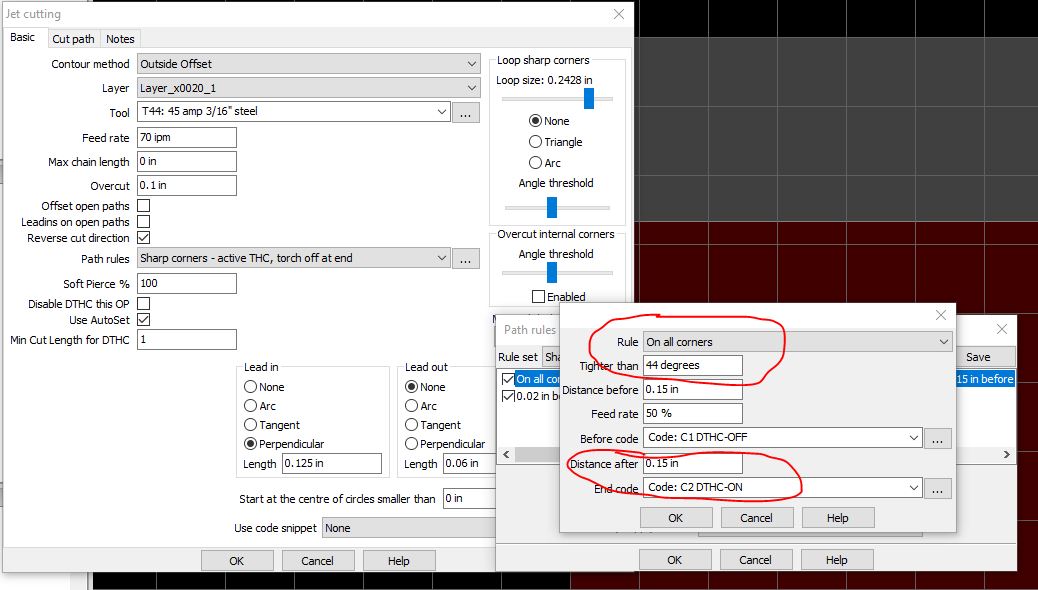This screenshot has width=1038, height=590.
Task: Open the Notes tab
Action: (119, 38)
